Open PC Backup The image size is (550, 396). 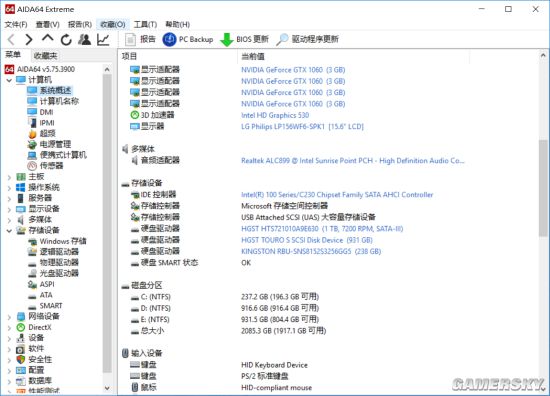tap(188, 39)
